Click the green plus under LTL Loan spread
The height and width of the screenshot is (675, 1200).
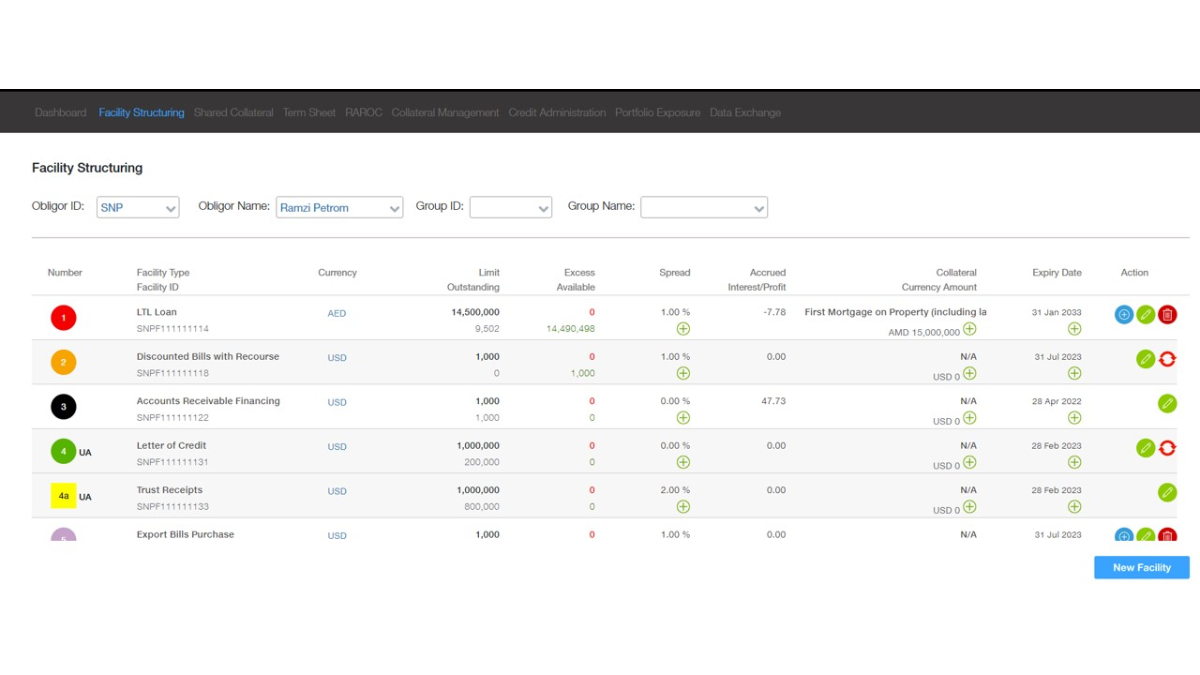point(683,329)
